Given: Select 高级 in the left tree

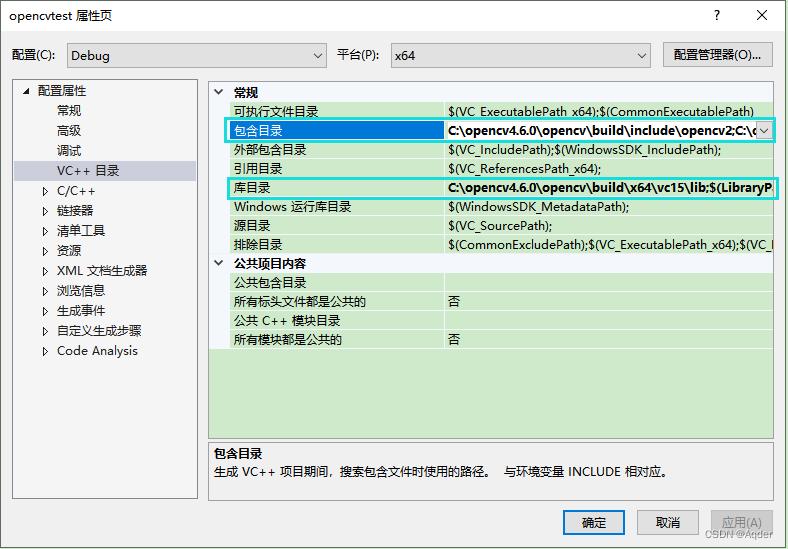Looking at the screenshot, I should click(x=69, y=131).
